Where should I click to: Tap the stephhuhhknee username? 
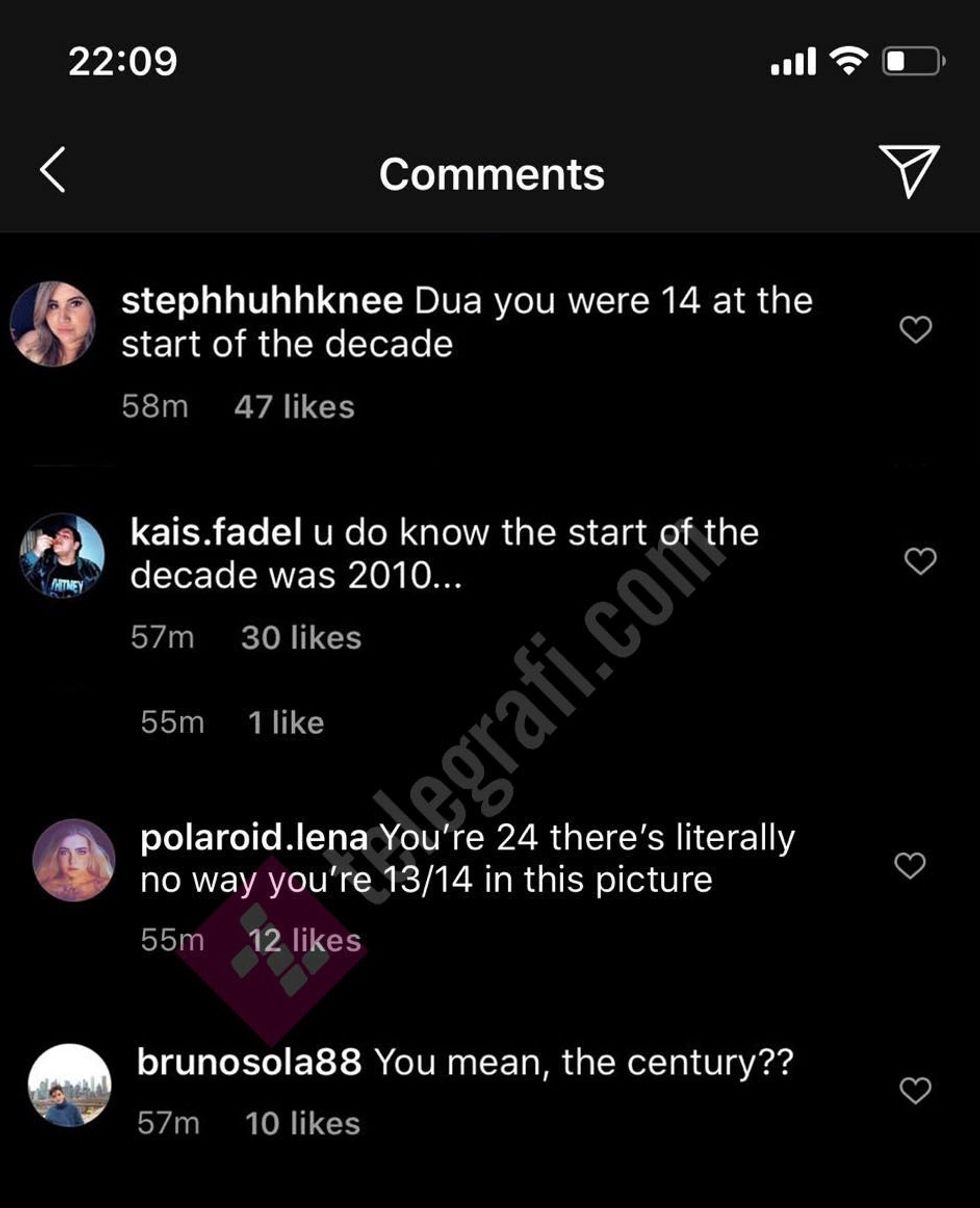click(262, 301)
